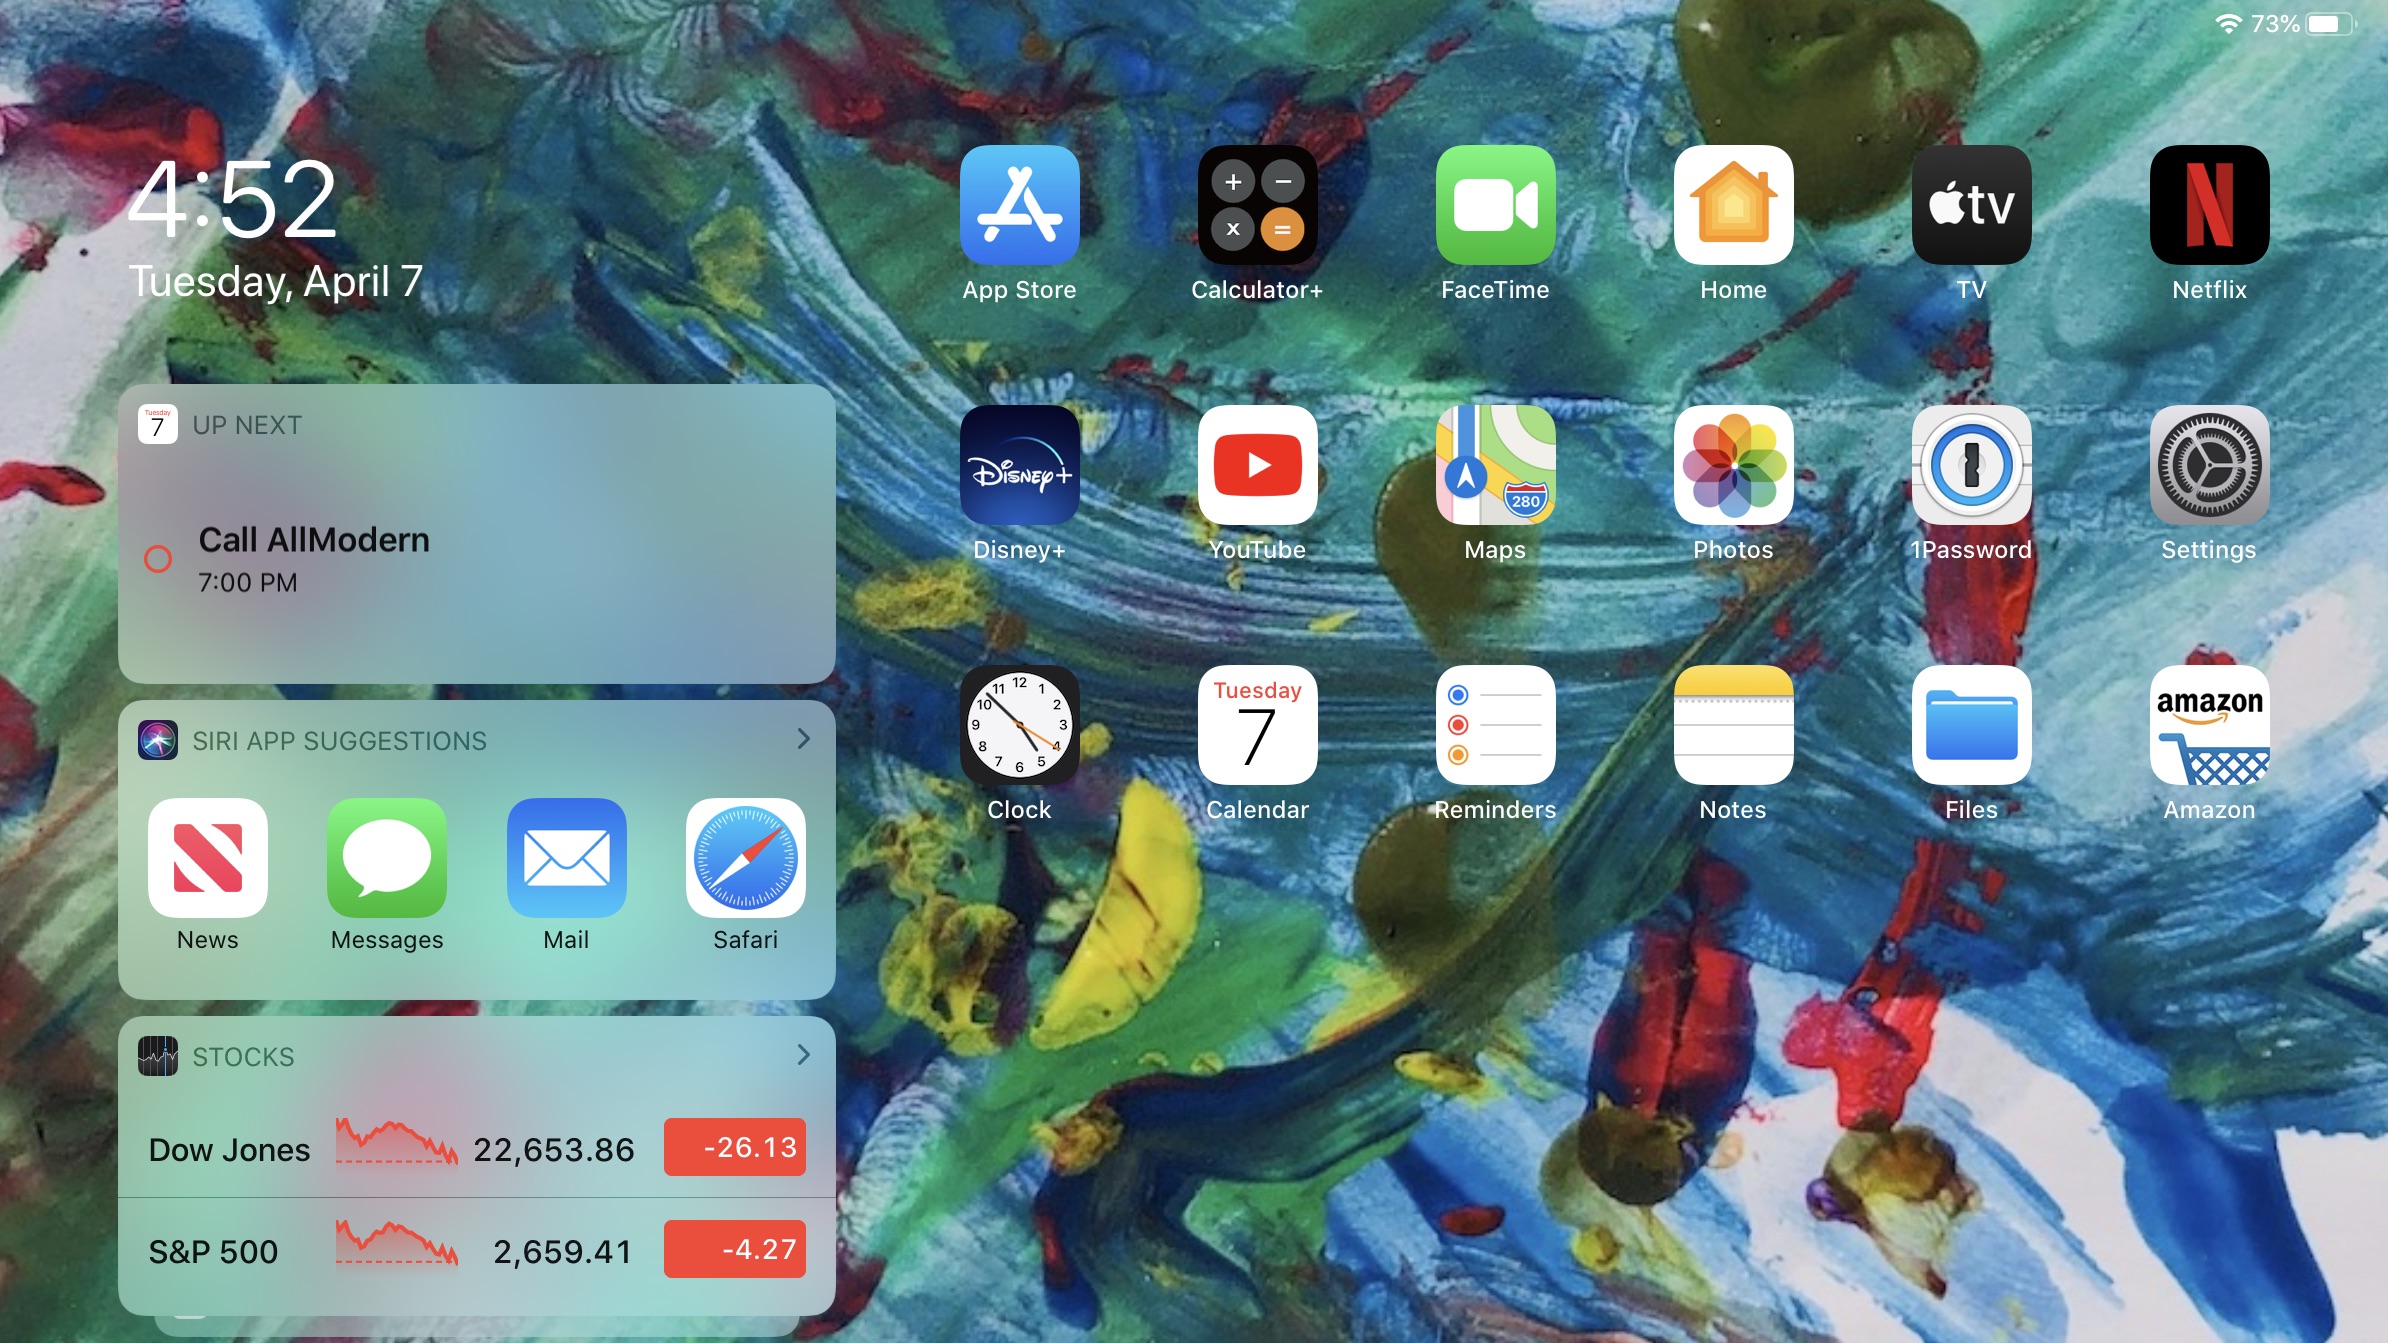This screenshot has height=1343, width=2388.
Task: Toggle Call AllModern reminder radio button
Action: [x=159, y=558]
